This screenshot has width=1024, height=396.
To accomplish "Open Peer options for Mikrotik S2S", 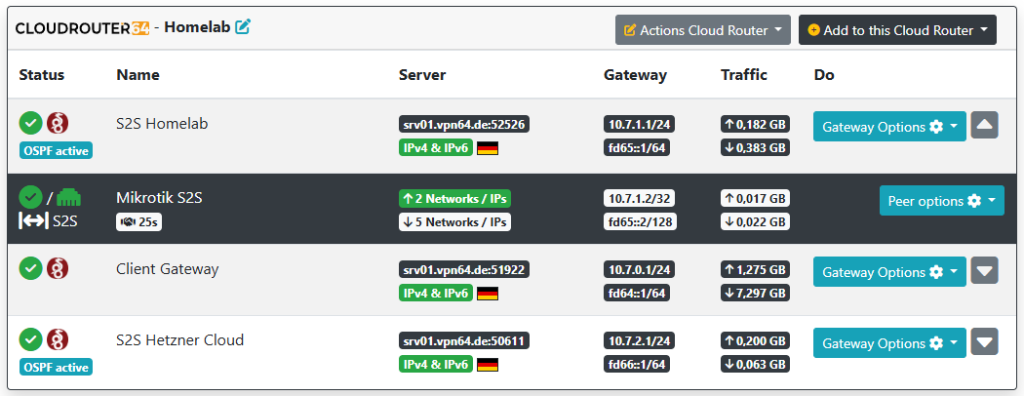I will [x=942, y=201].
